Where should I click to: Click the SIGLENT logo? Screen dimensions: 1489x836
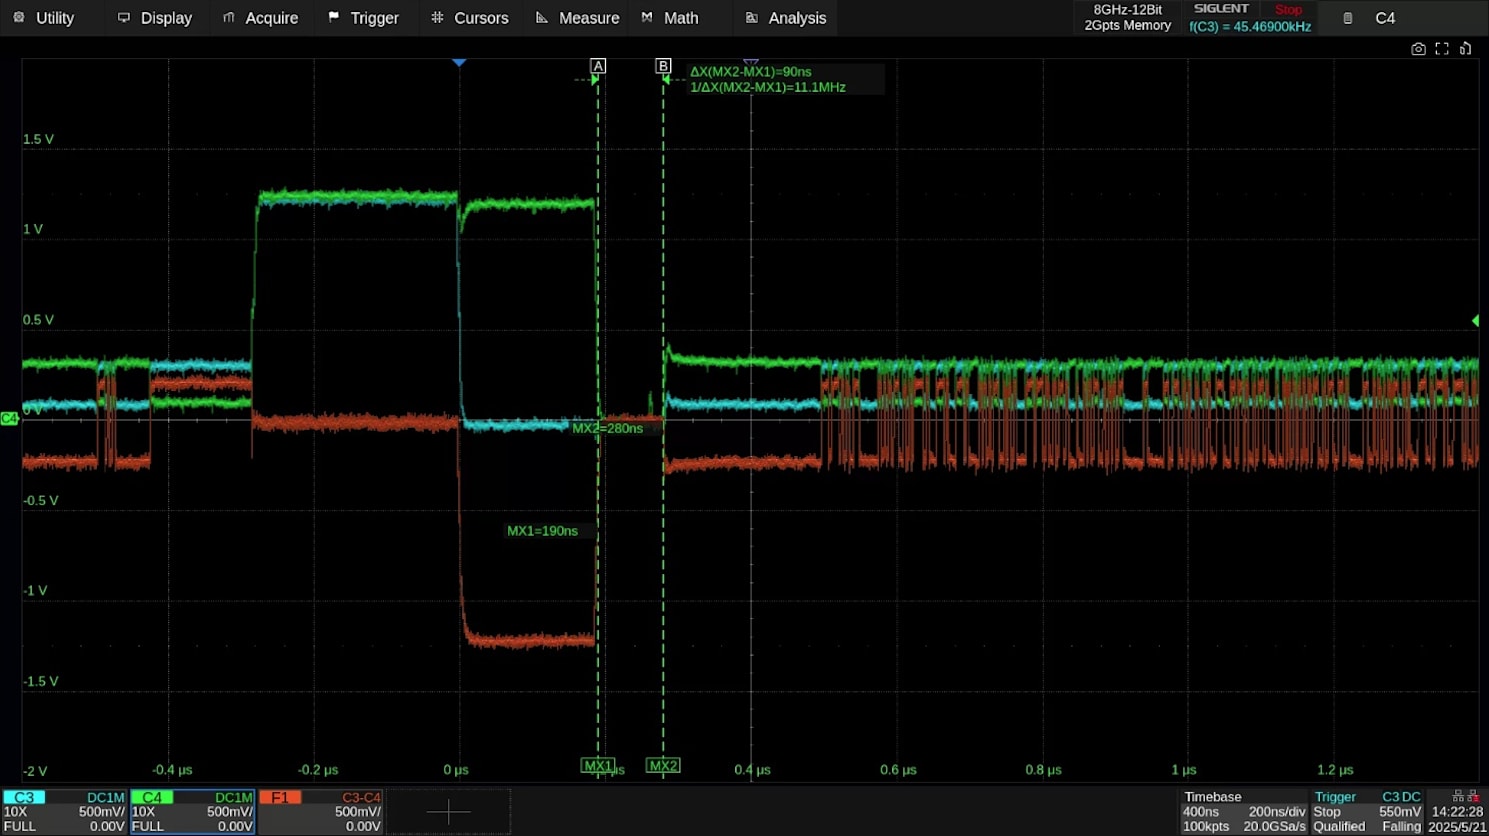pyautogui.click(x=1221, y=9)
